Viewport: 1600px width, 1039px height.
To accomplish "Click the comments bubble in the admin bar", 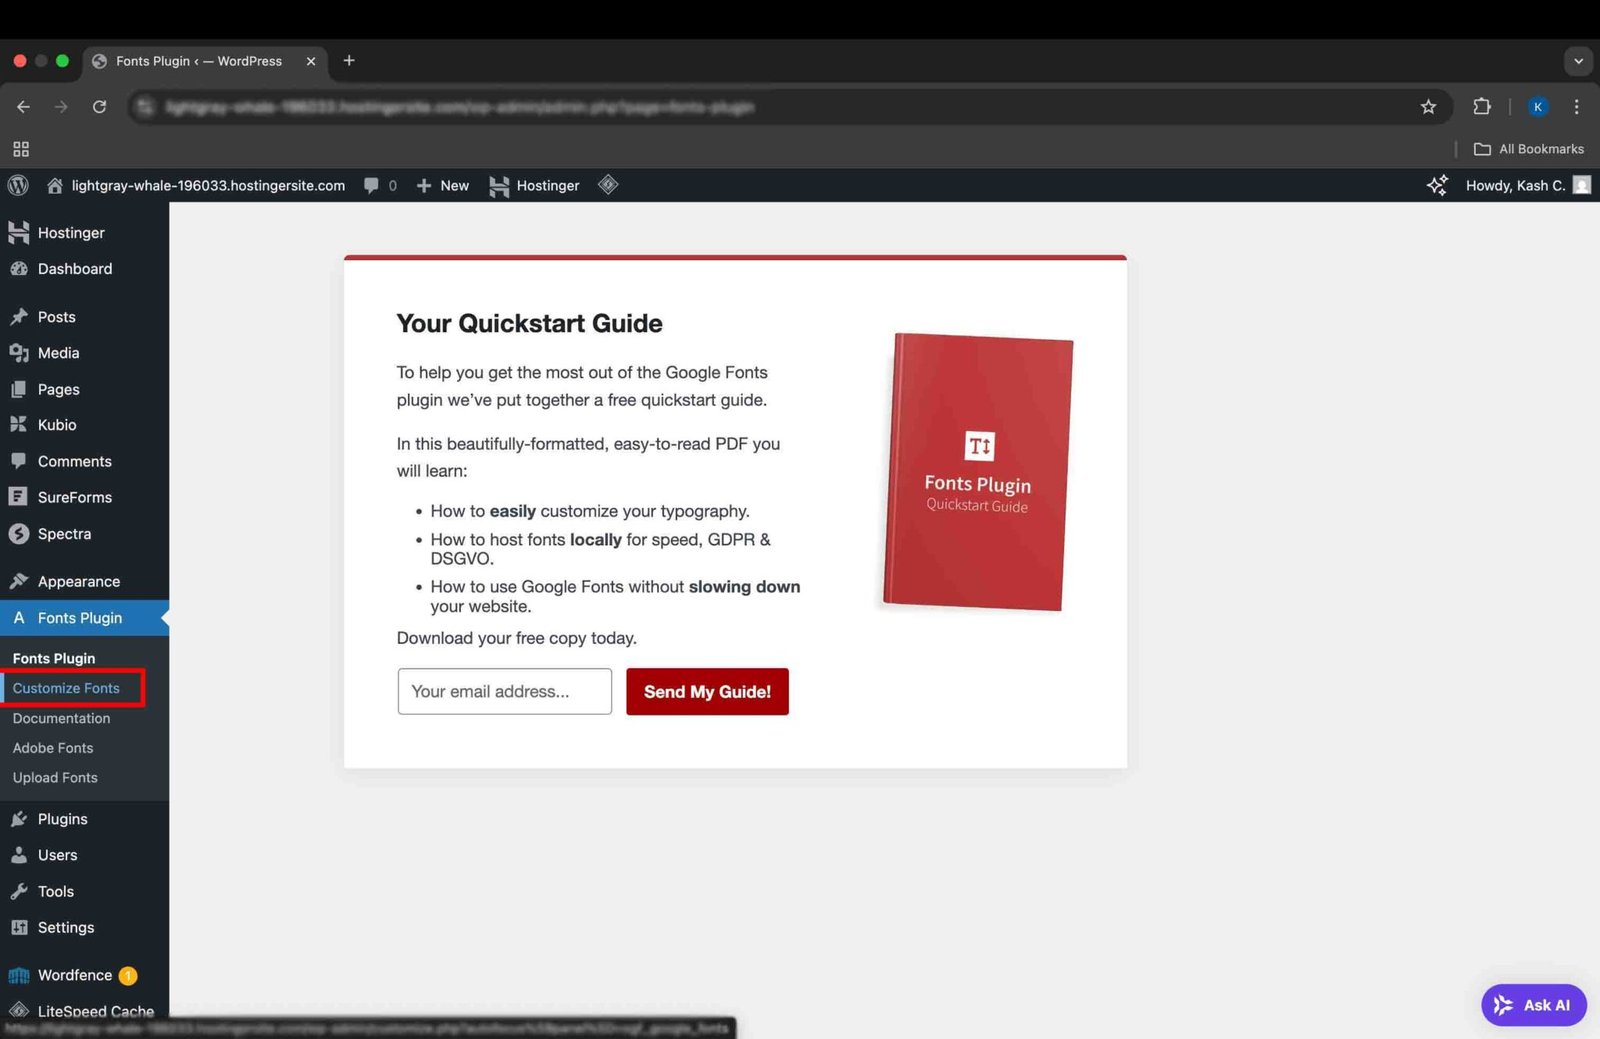I will click(x=371, y=185).
